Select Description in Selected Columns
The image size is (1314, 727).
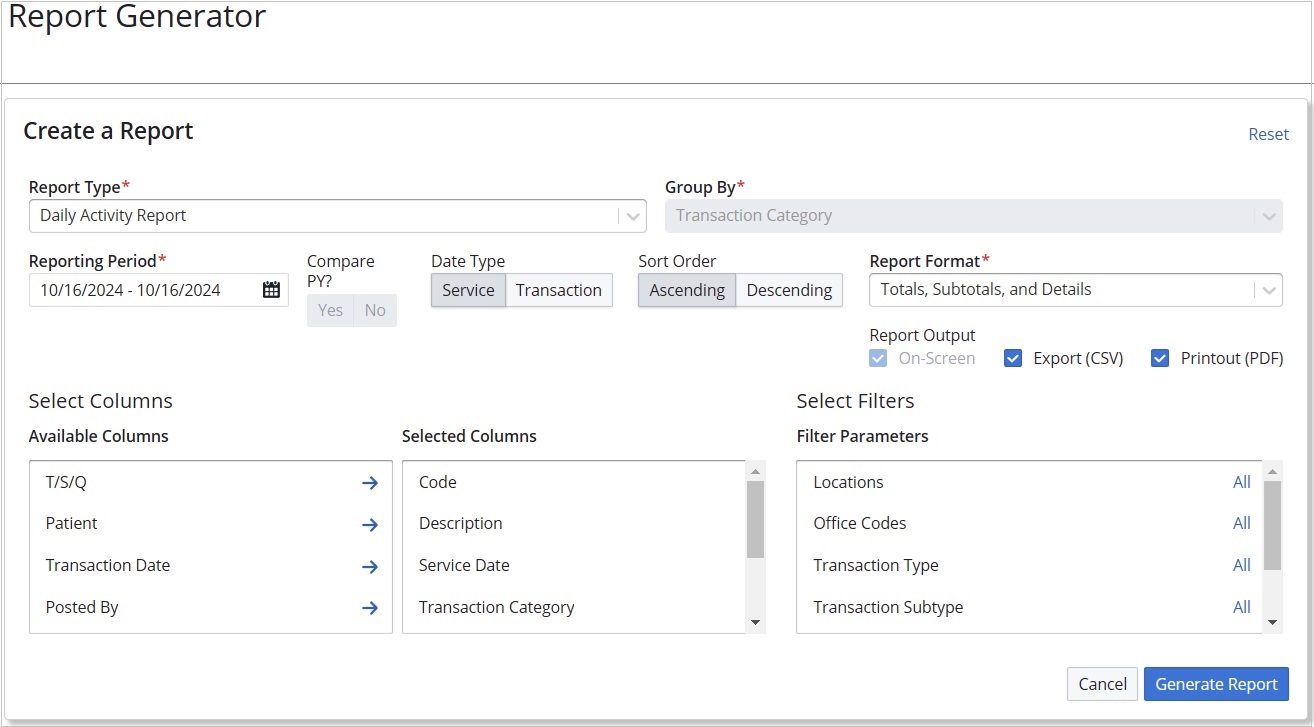pyautogui.click(x=460, y=523)
